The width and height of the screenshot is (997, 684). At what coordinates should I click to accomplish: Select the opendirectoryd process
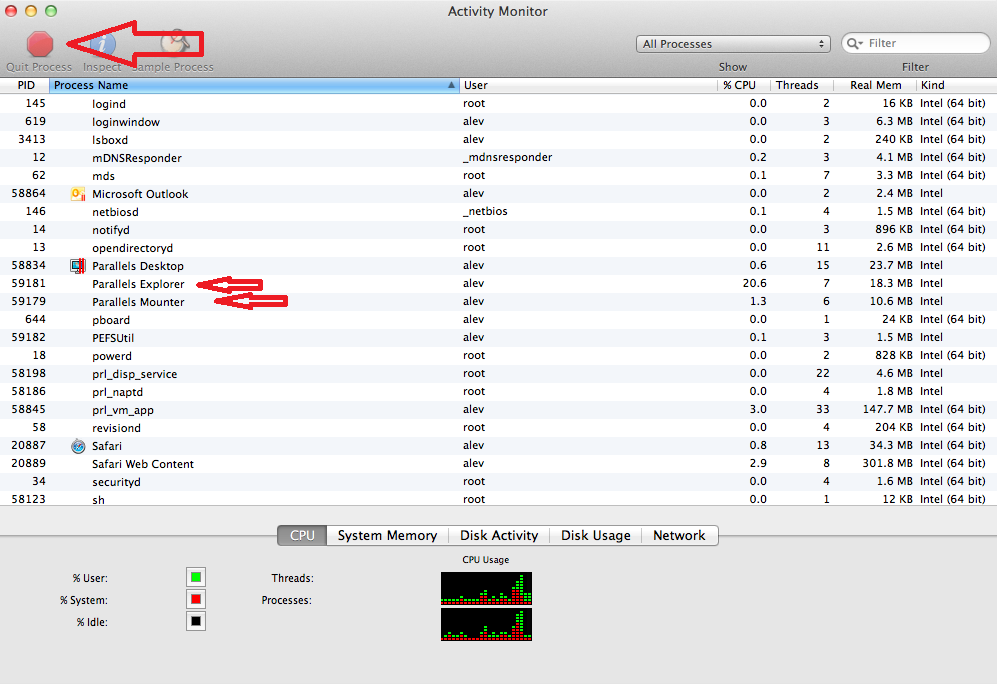pos(132,248)
